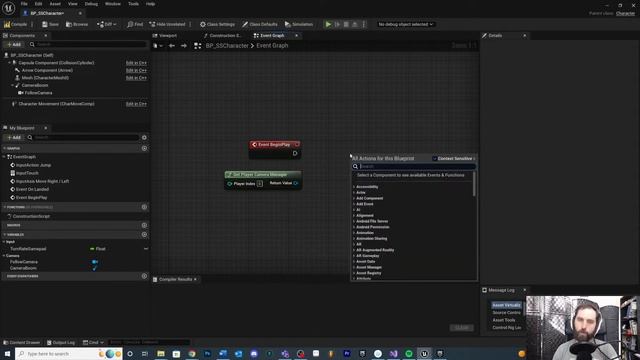This screenshot has height=360, width=640.
Task: Click the action list scrollbar
Action: (474, 184)
